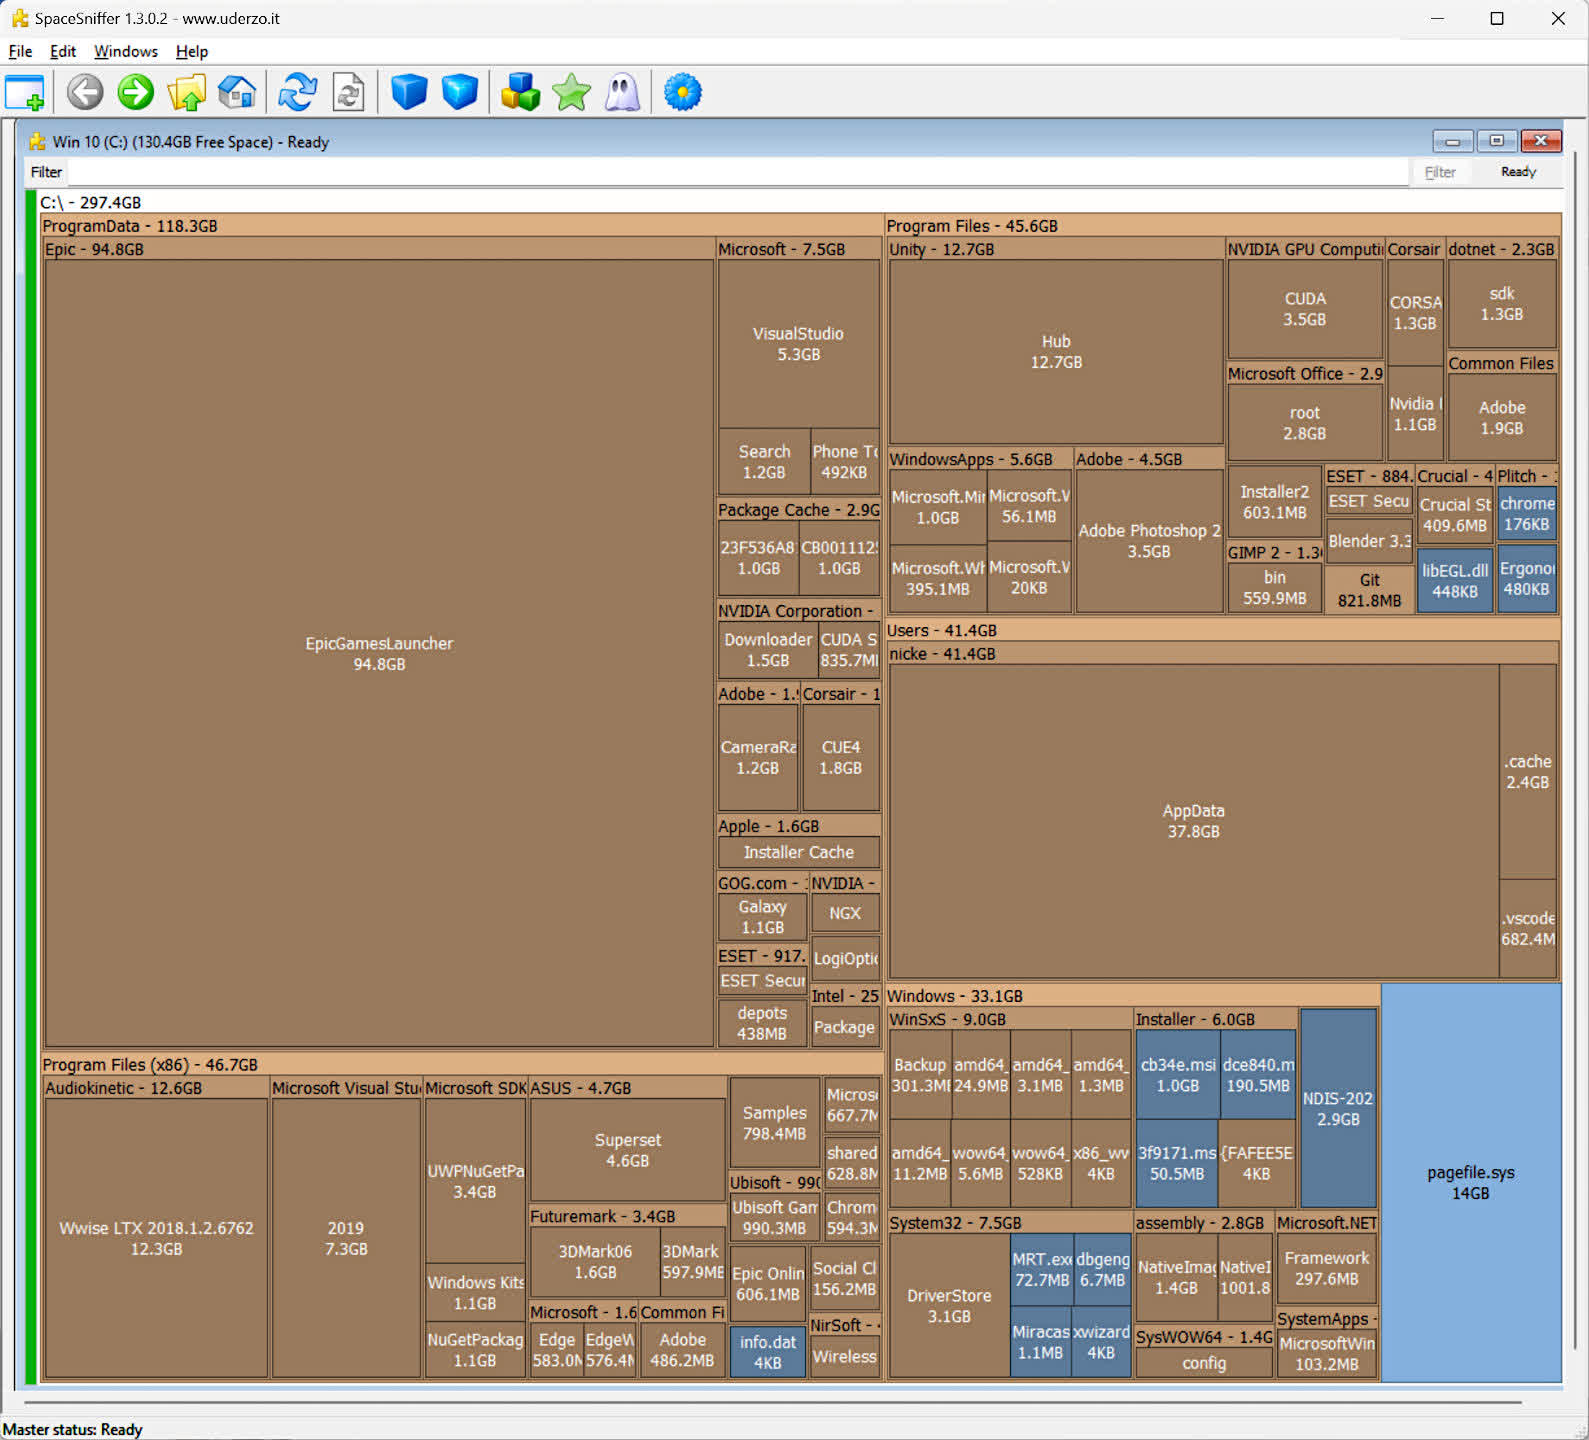Click the horizontal scrollbar at the bottom
This screenshot has width=1589, height=1440.
pos(772,1402)
